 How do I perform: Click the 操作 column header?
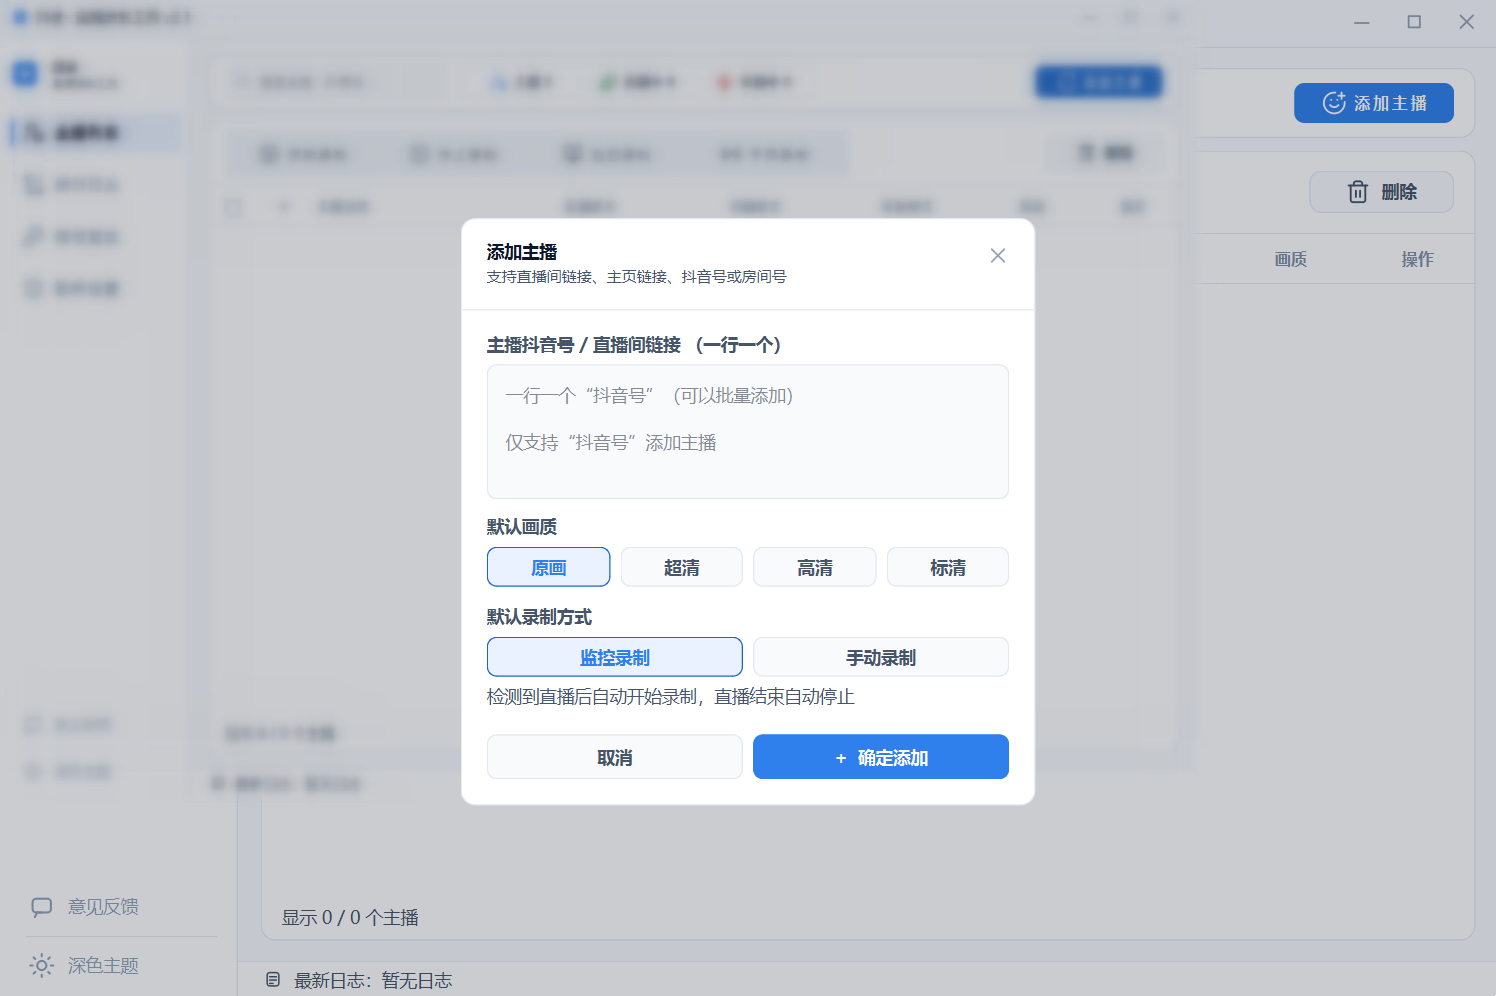tap(1417, 260)
